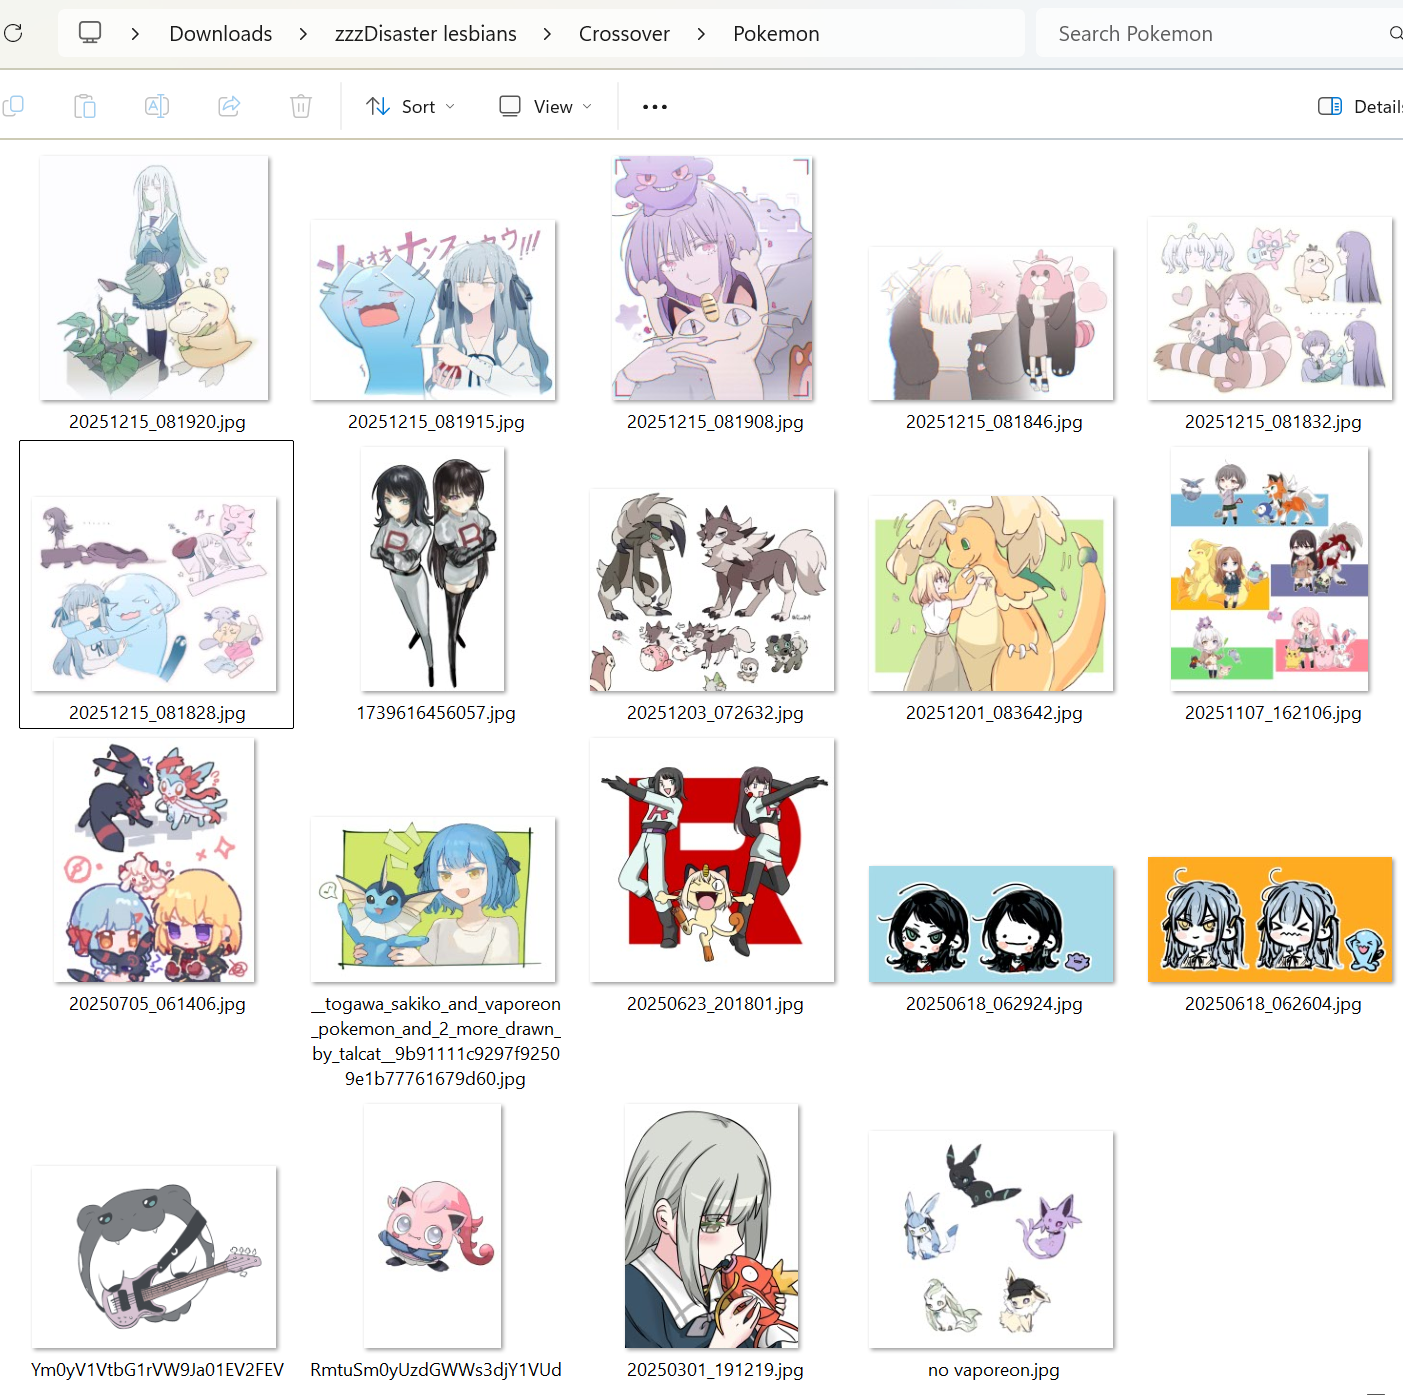Click the file name 20251107_162106.jpg

pyautogui.click(x=1273, y=713)
